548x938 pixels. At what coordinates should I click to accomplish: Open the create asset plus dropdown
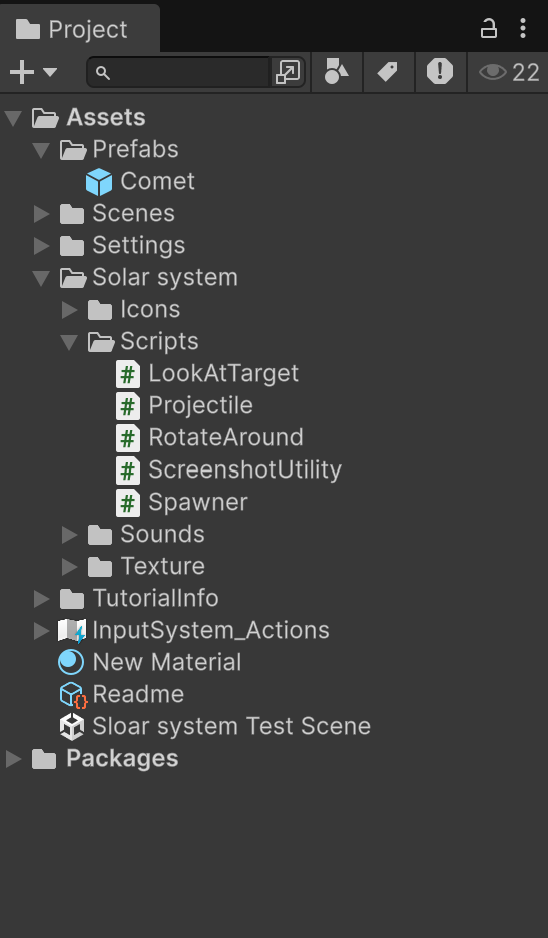tap(34, 73)
